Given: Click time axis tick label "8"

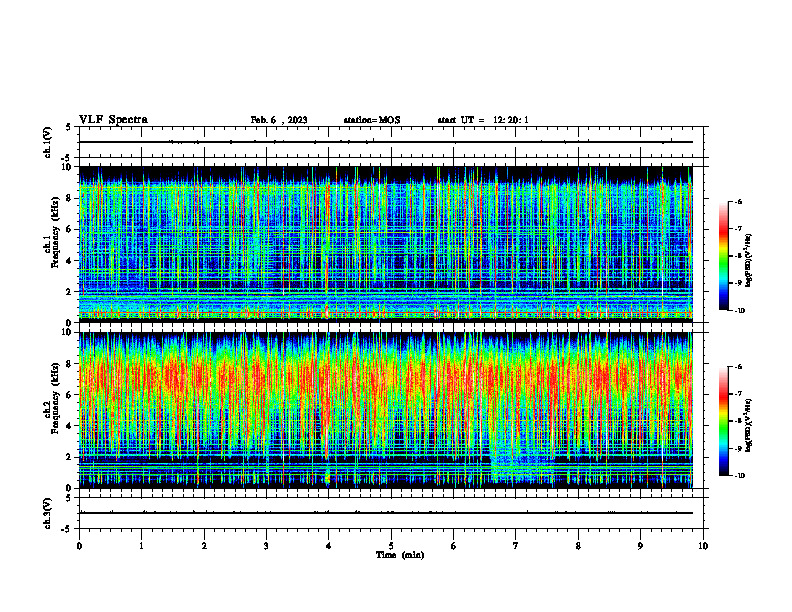Looking at the screenshot, I should pyautogui.click(x=578, y=546).
